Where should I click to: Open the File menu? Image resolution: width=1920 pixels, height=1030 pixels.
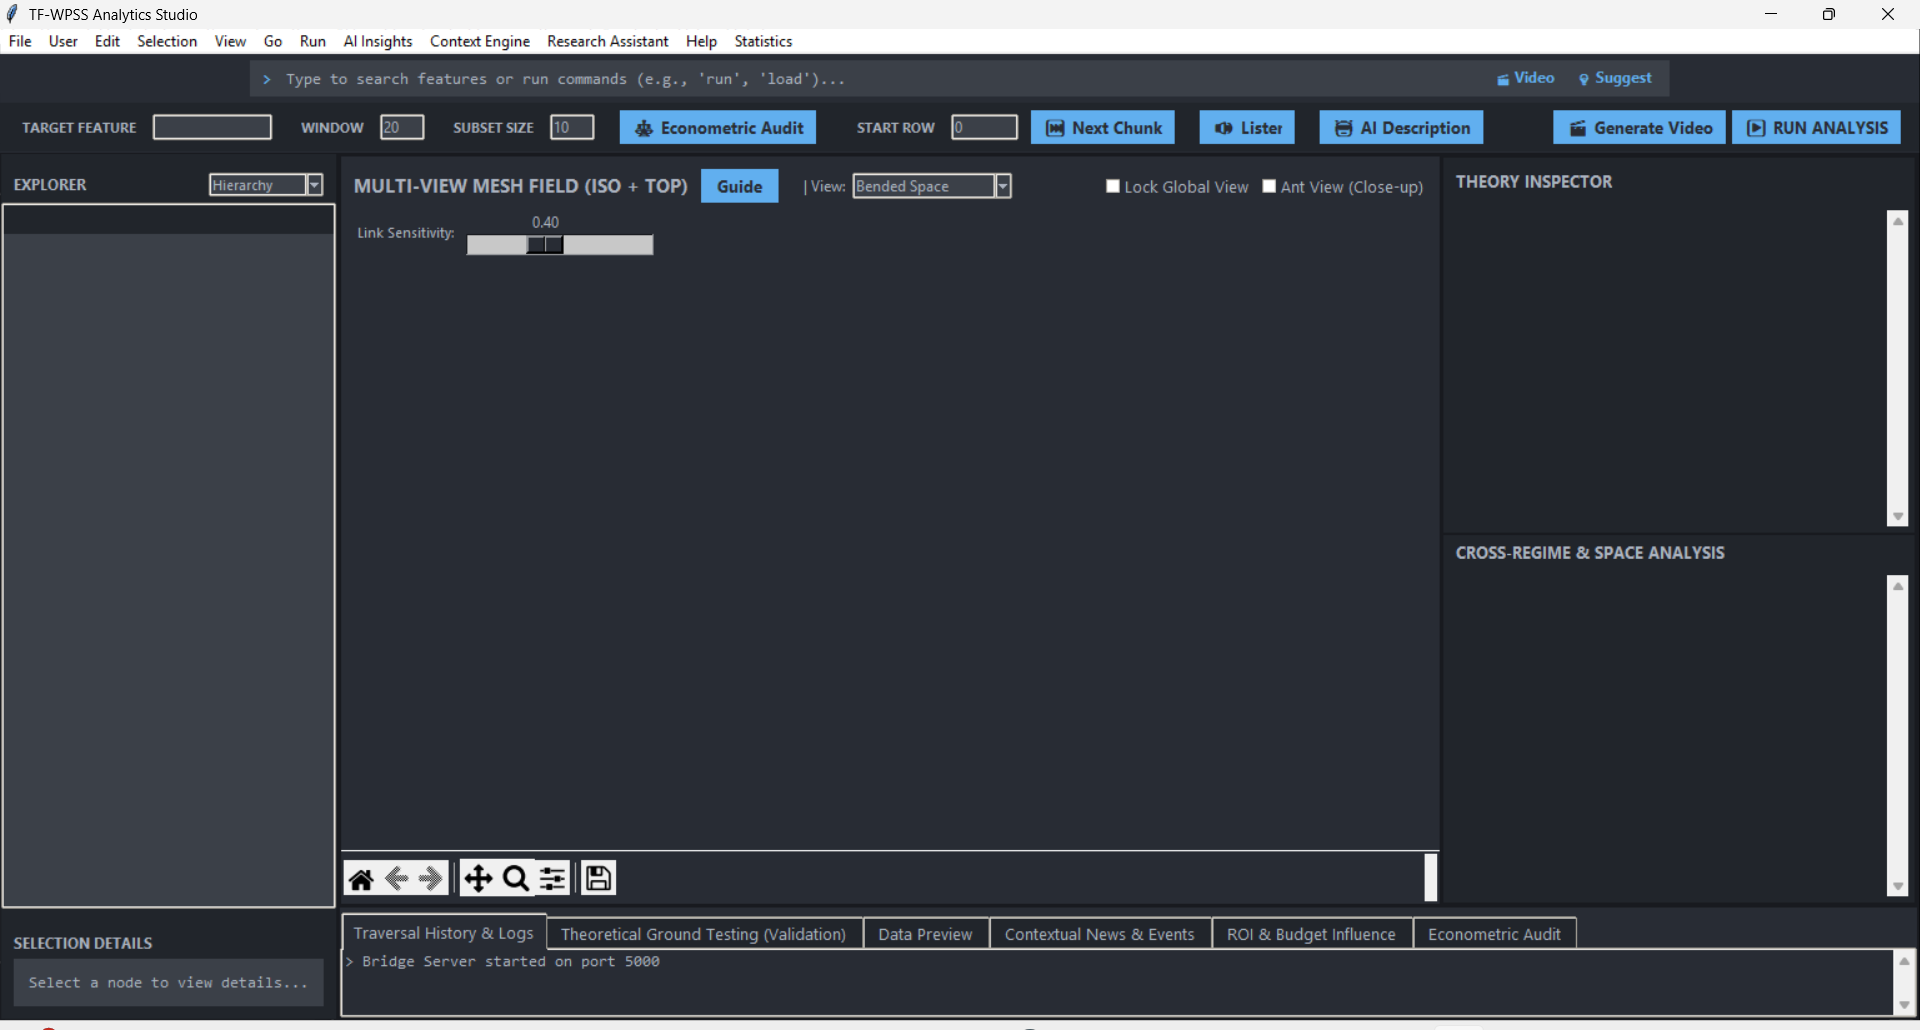tap(20, 41)
